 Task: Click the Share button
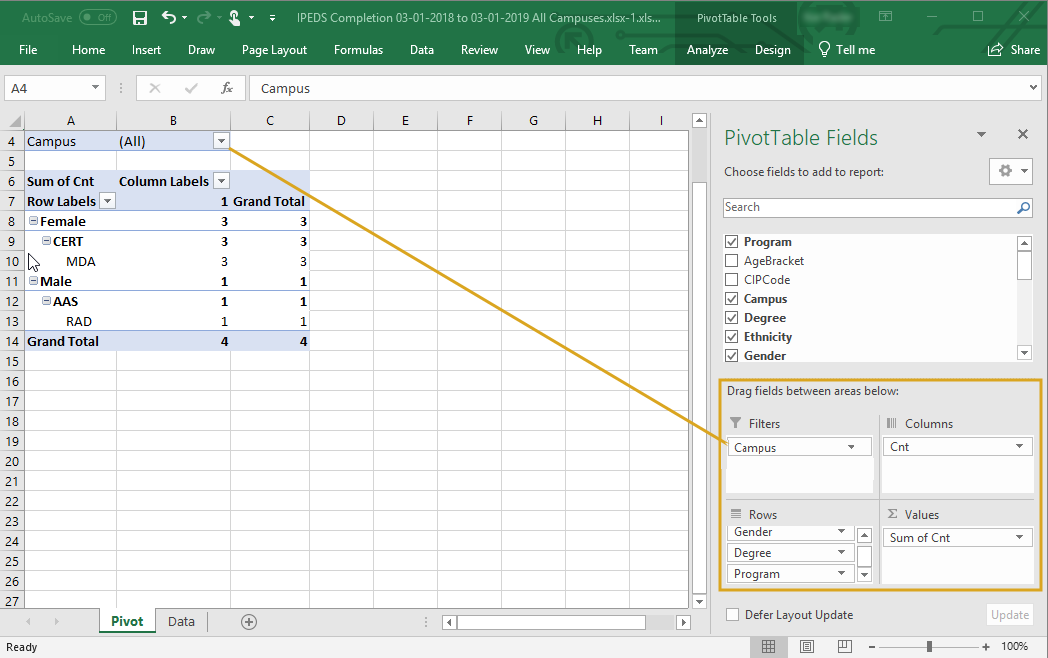[1013, 49]
